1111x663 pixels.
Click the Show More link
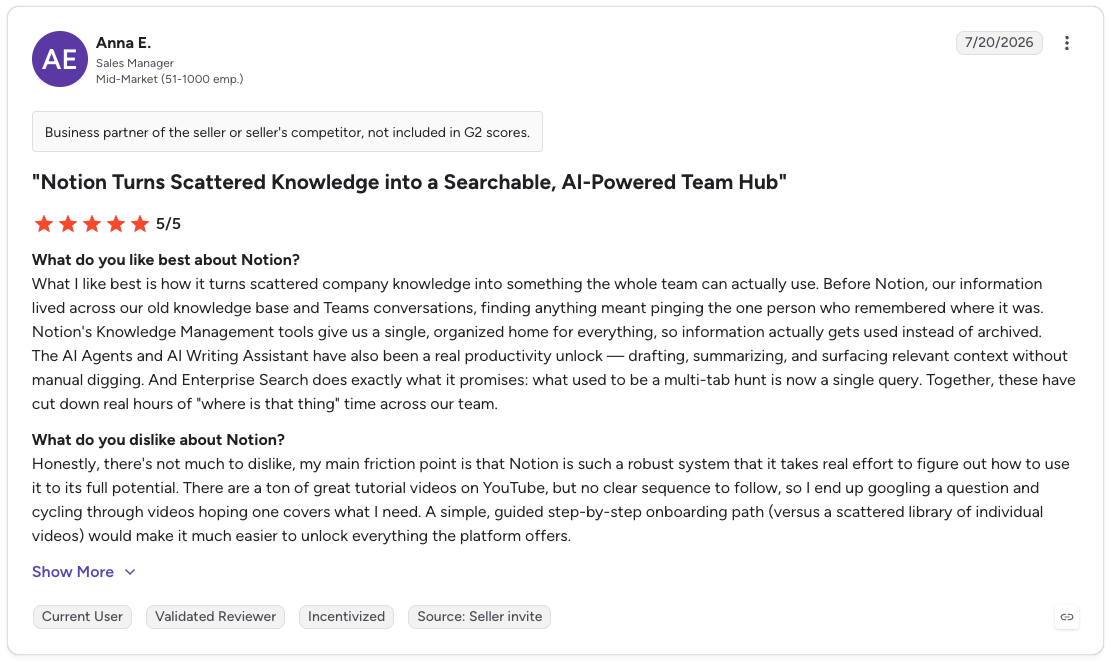point(73,572)
